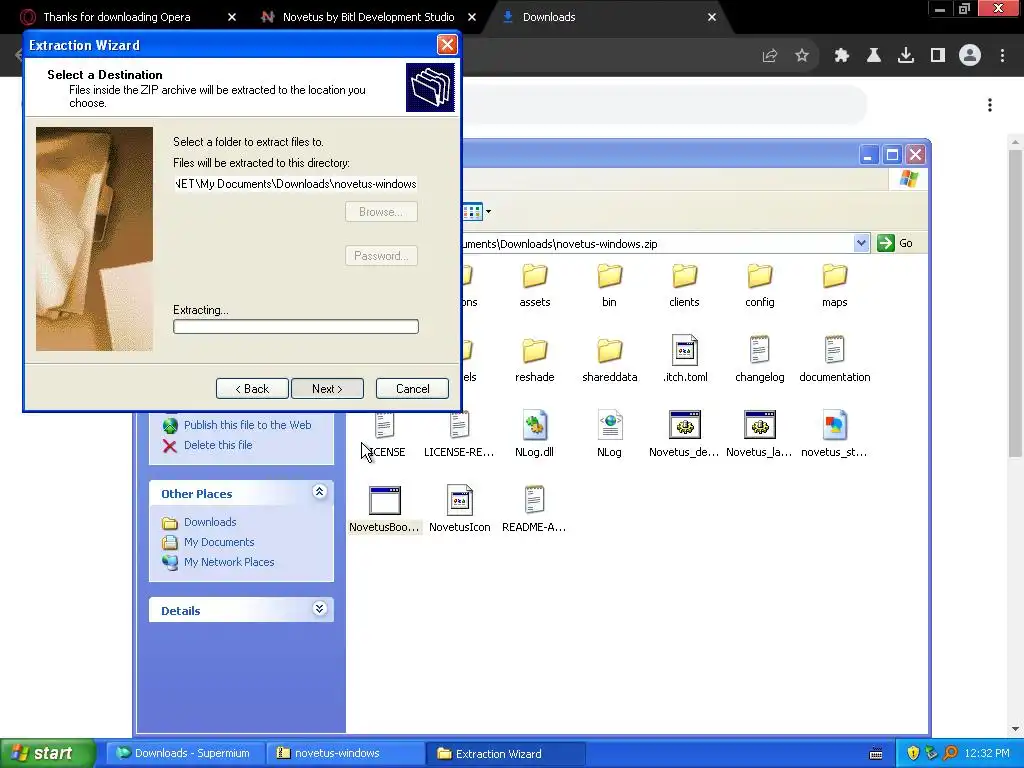Close the Thanks for downloading Opera tab

232,17
